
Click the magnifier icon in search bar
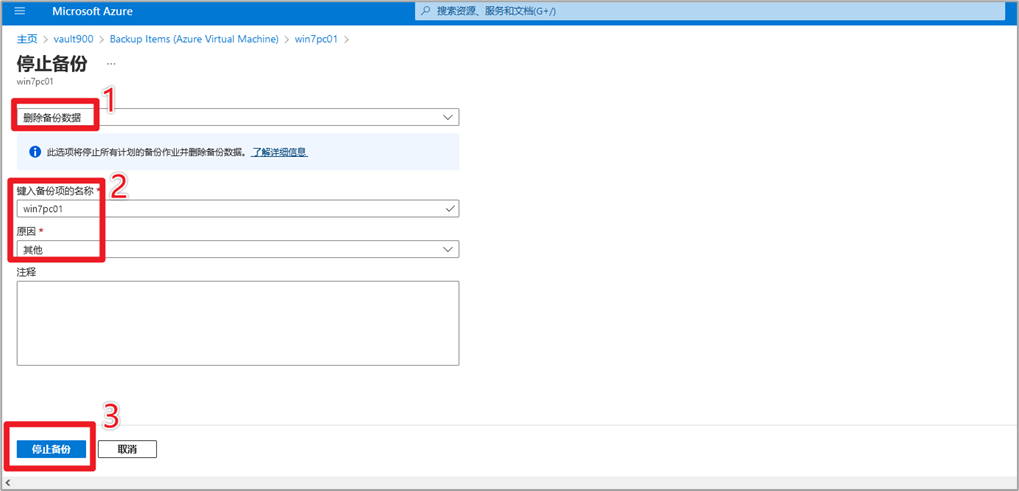coord(426,12)
